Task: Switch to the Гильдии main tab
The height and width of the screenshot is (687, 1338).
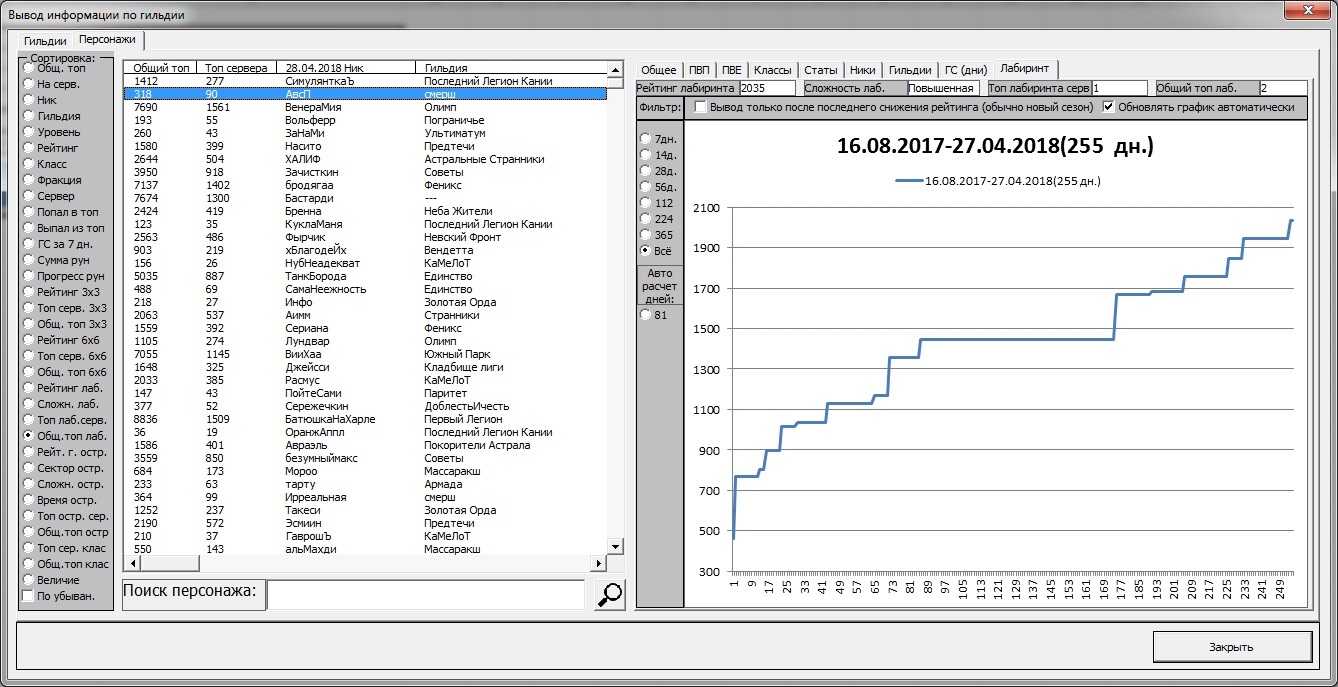Action: 45,41
